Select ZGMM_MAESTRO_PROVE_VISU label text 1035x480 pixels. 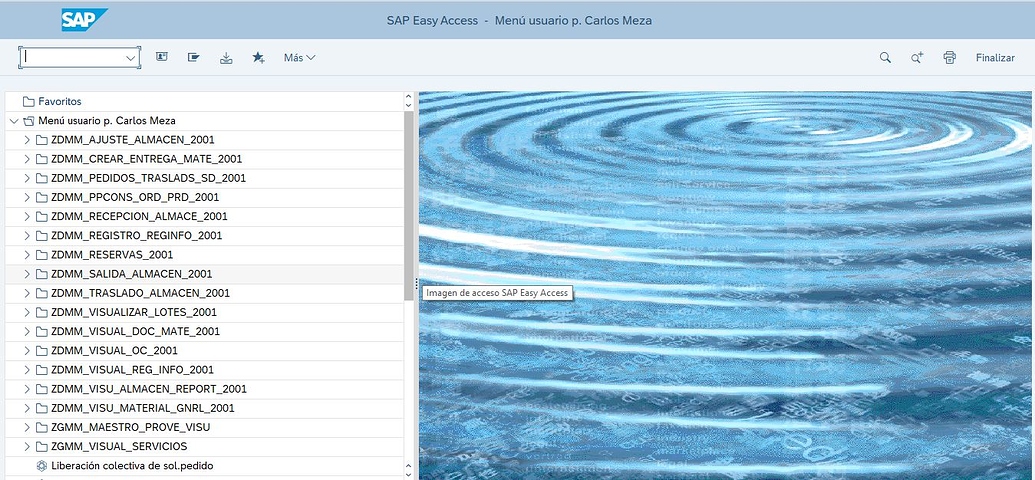131,427
